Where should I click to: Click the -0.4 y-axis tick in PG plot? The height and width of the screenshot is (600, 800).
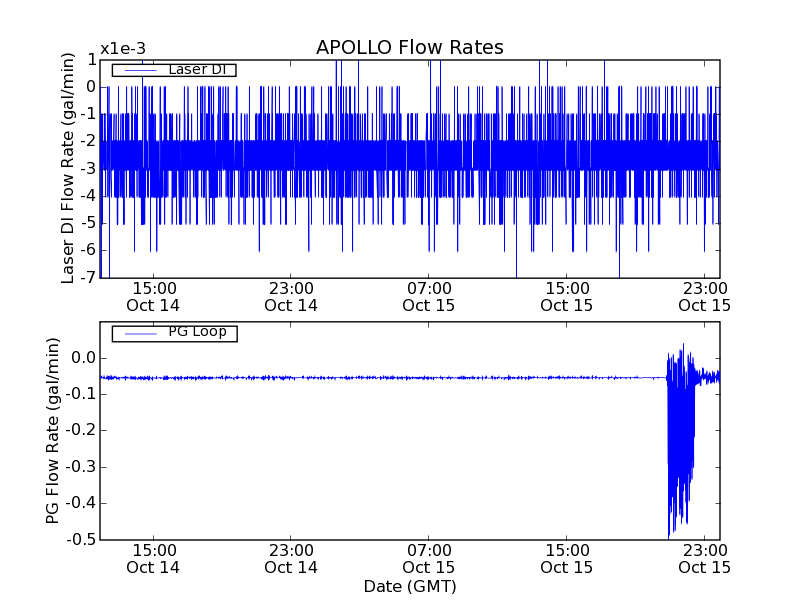click(81, 503)
